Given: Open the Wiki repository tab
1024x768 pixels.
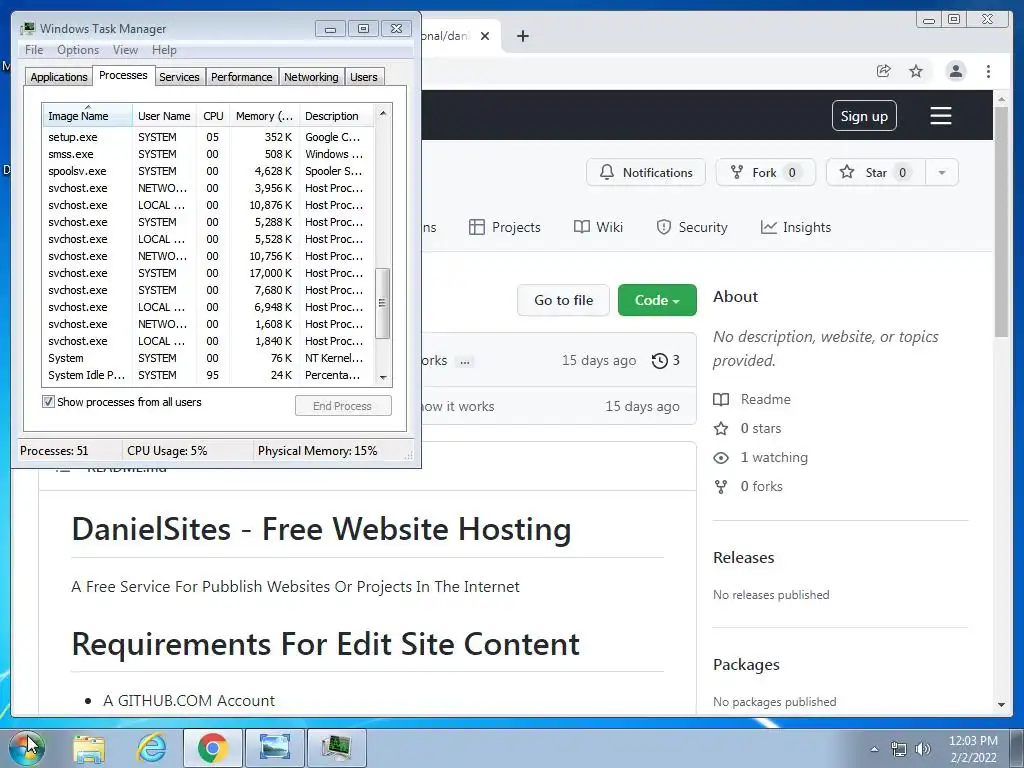Looking at the screenshot, I should [598, 227].
